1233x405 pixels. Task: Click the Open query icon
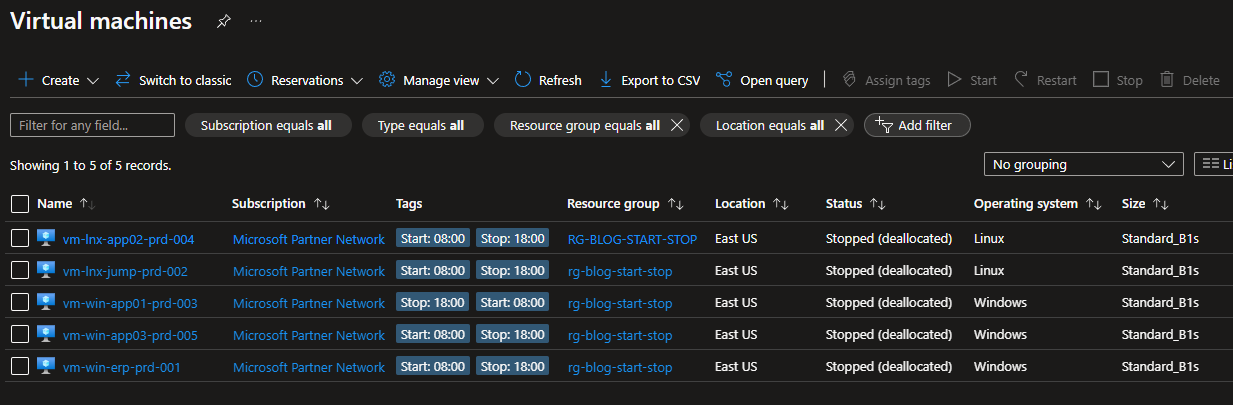point(725,80)
